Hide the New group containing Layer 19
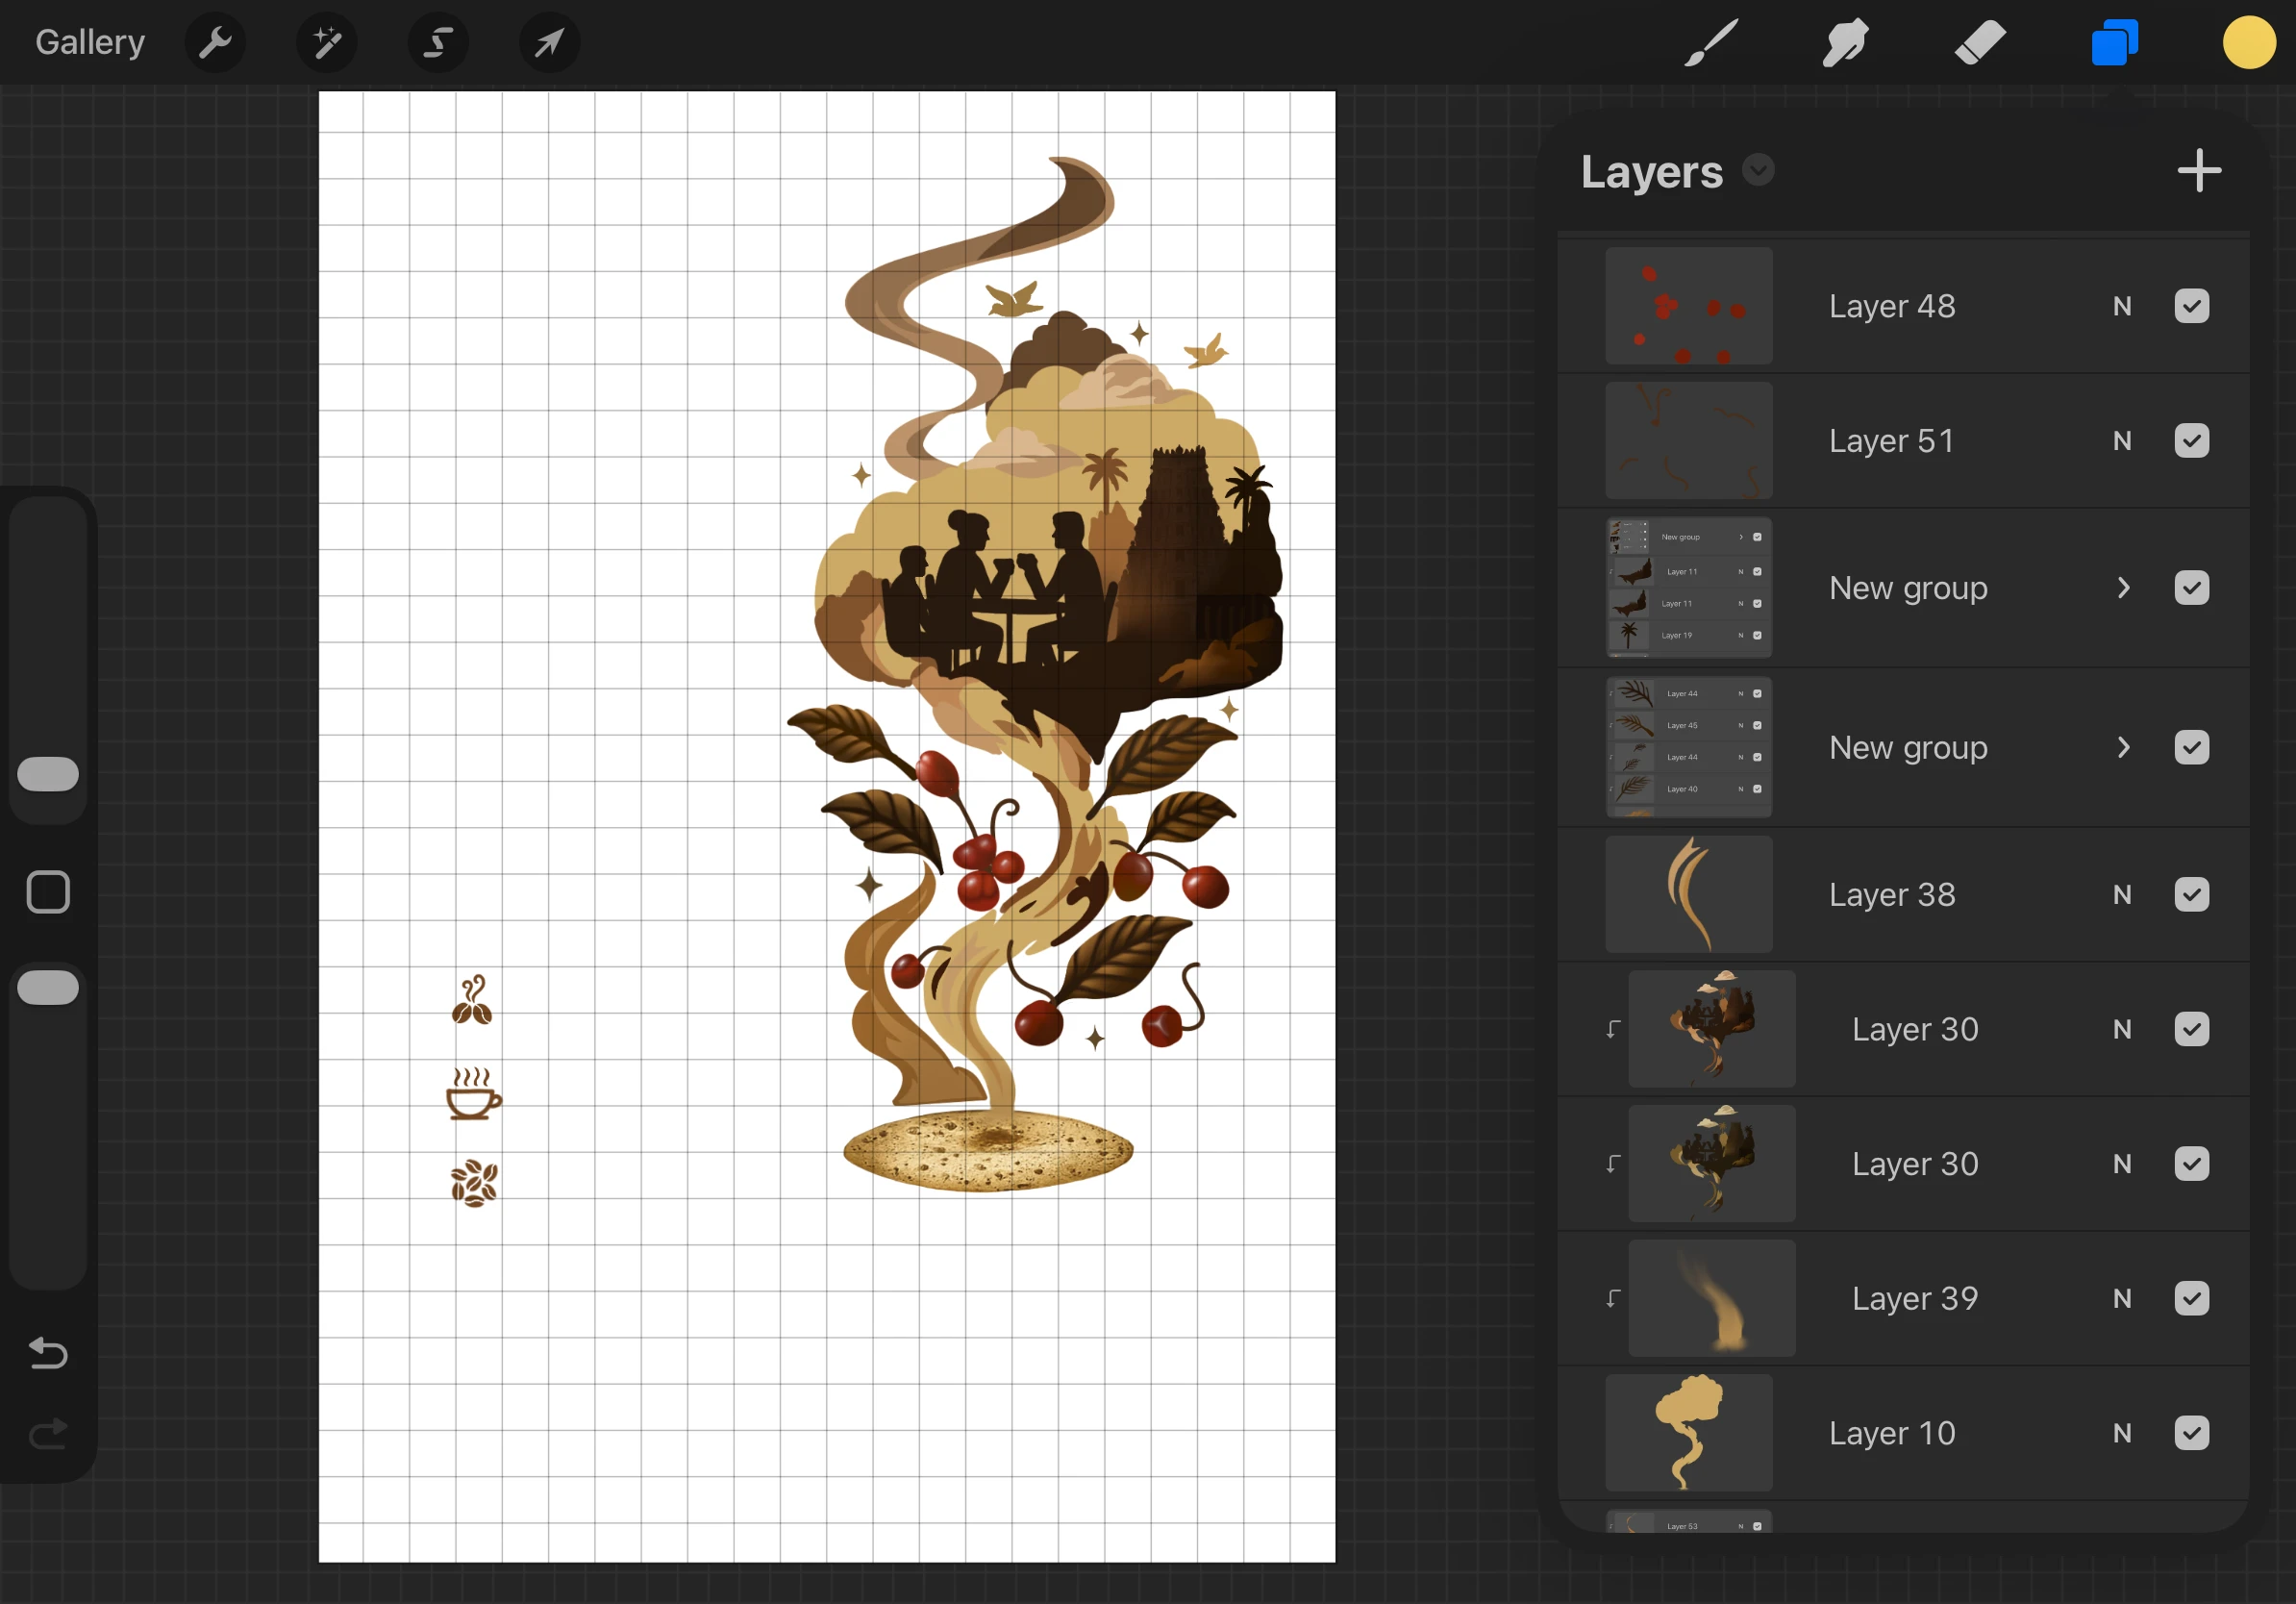The height and width of the screenshot is (1604, 2296). coord(2191,588)
